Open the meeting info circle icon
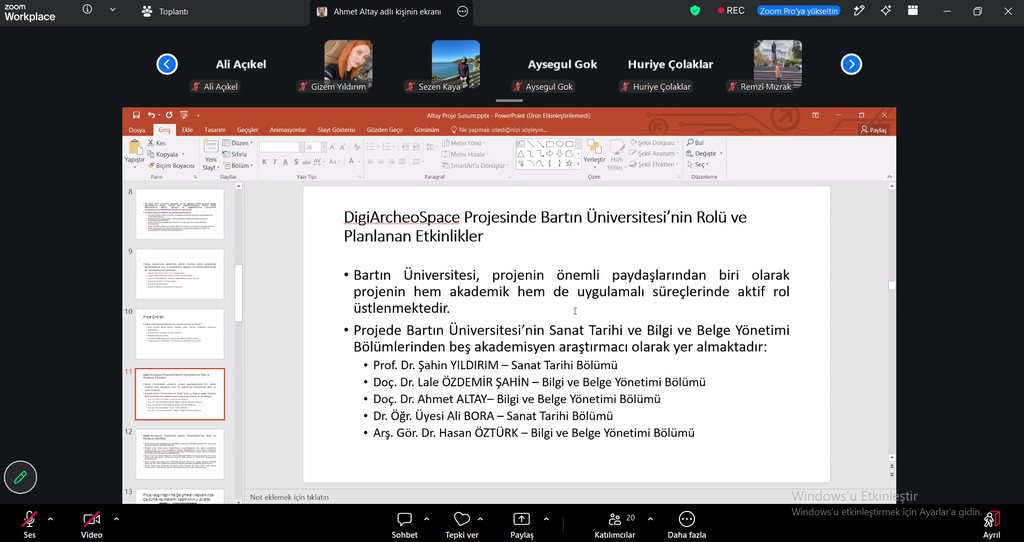The image size is (1024, 542). [x=87, y=10]
